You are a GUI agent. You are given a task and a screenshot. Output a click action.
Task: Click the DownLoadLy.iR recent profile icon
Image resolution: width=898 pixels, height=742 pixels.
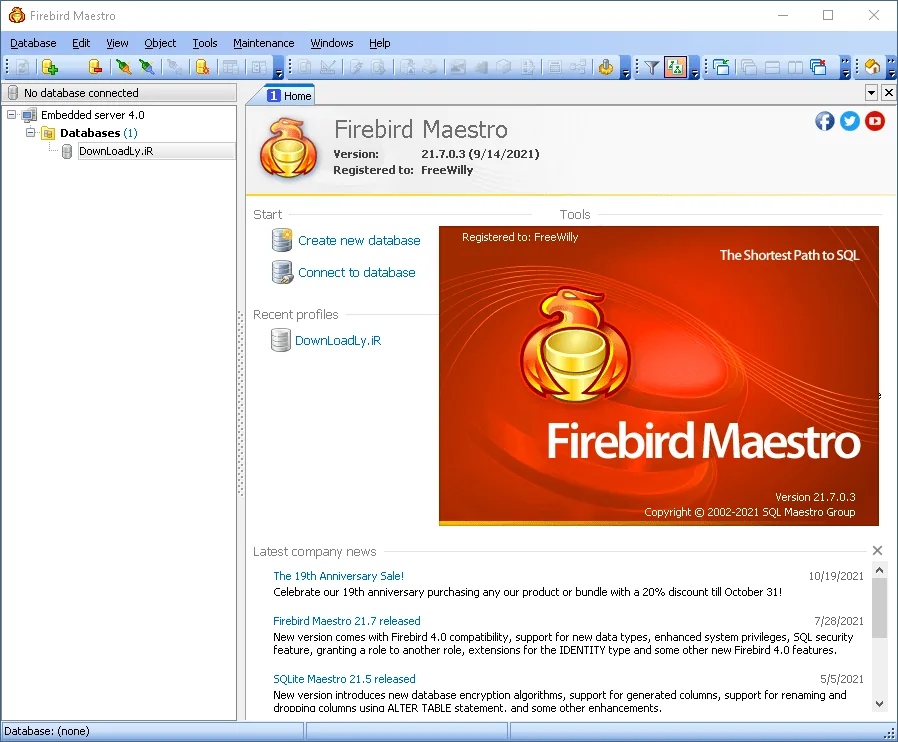point(280,340)
